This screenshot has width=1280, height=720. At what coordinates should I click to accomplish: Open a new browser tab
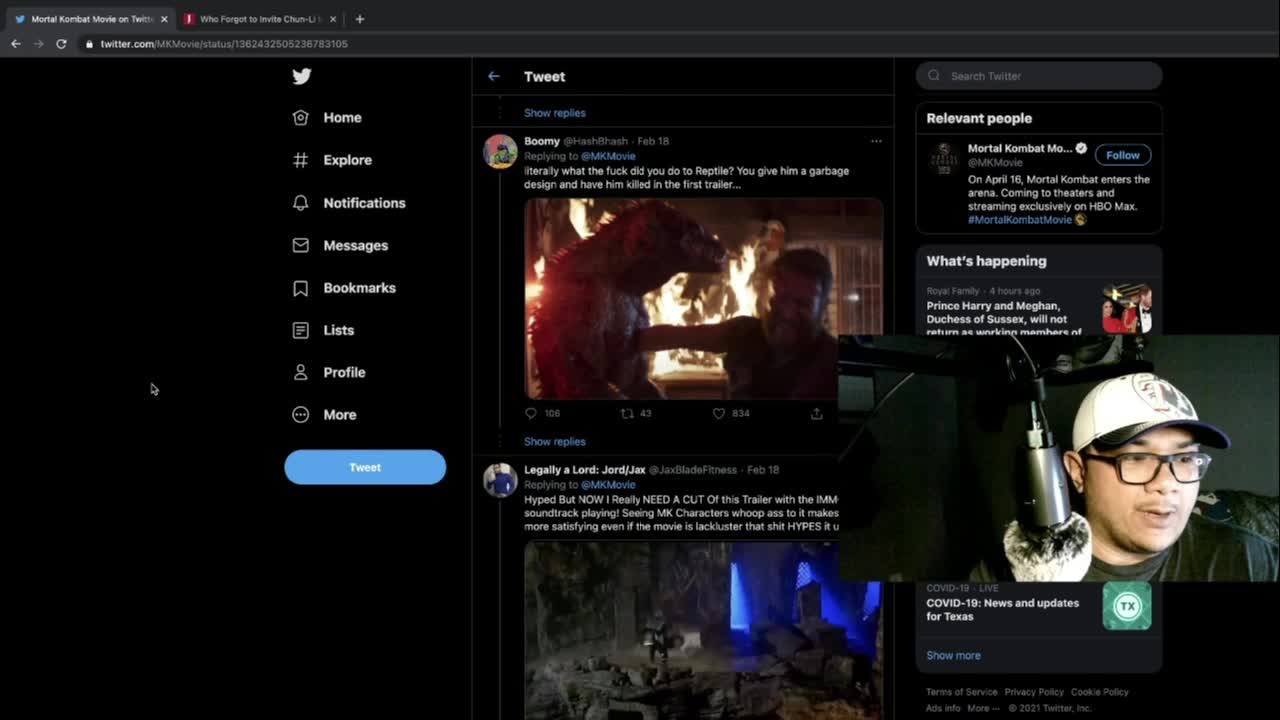click(x=359, y=19)
